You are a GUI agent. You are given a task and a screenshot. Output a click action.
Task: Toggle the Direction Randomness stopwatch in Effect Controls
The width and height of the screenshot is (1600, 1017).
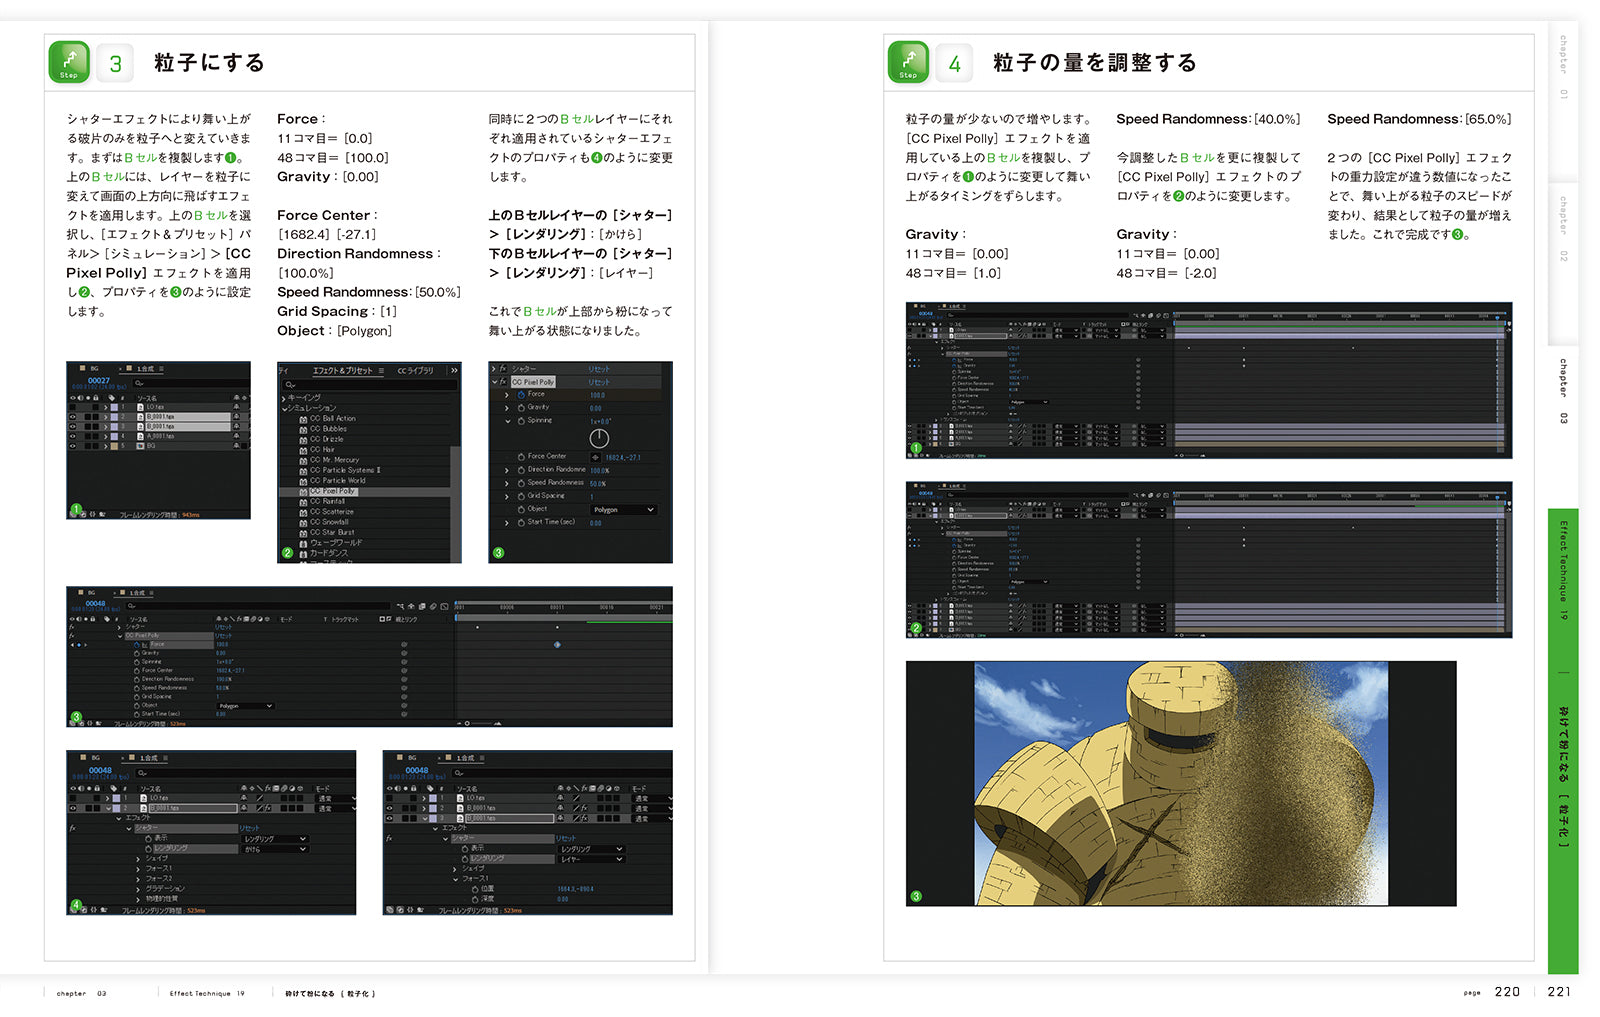[521, 470]
